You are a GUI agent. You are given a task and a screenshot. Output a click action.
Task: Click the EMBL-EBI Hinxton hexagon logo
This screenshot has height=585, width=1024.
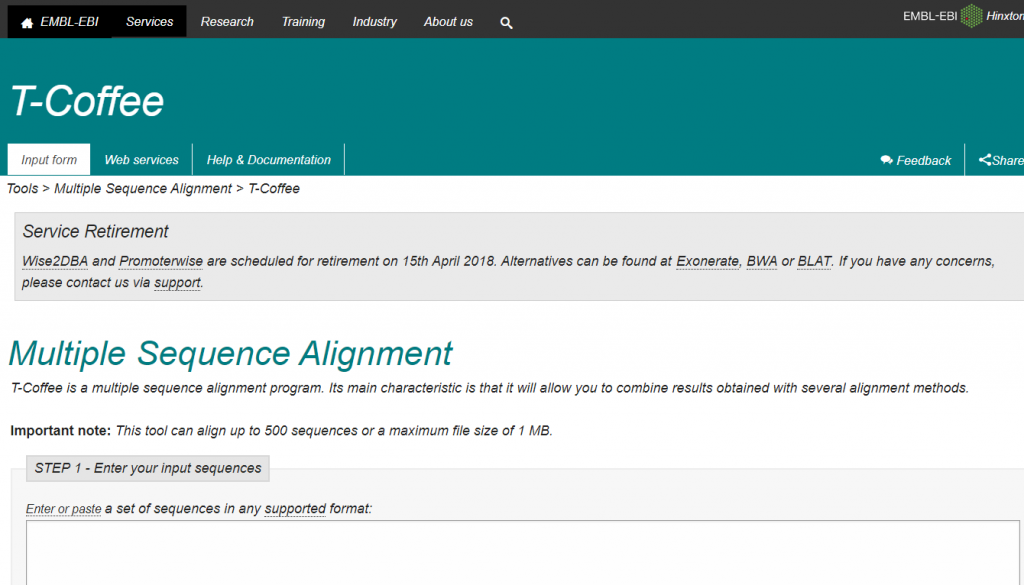click(x=971, y=16)
